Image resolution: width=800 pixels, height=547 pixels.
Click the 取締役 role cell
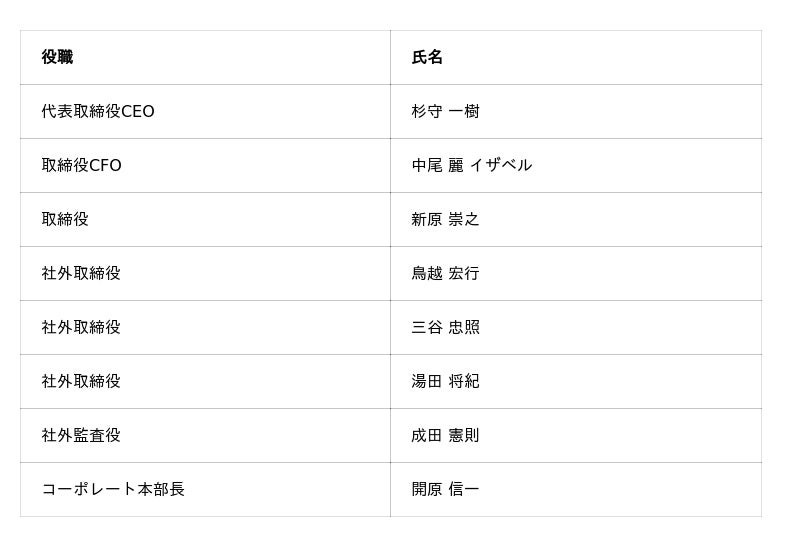(65, 220)
